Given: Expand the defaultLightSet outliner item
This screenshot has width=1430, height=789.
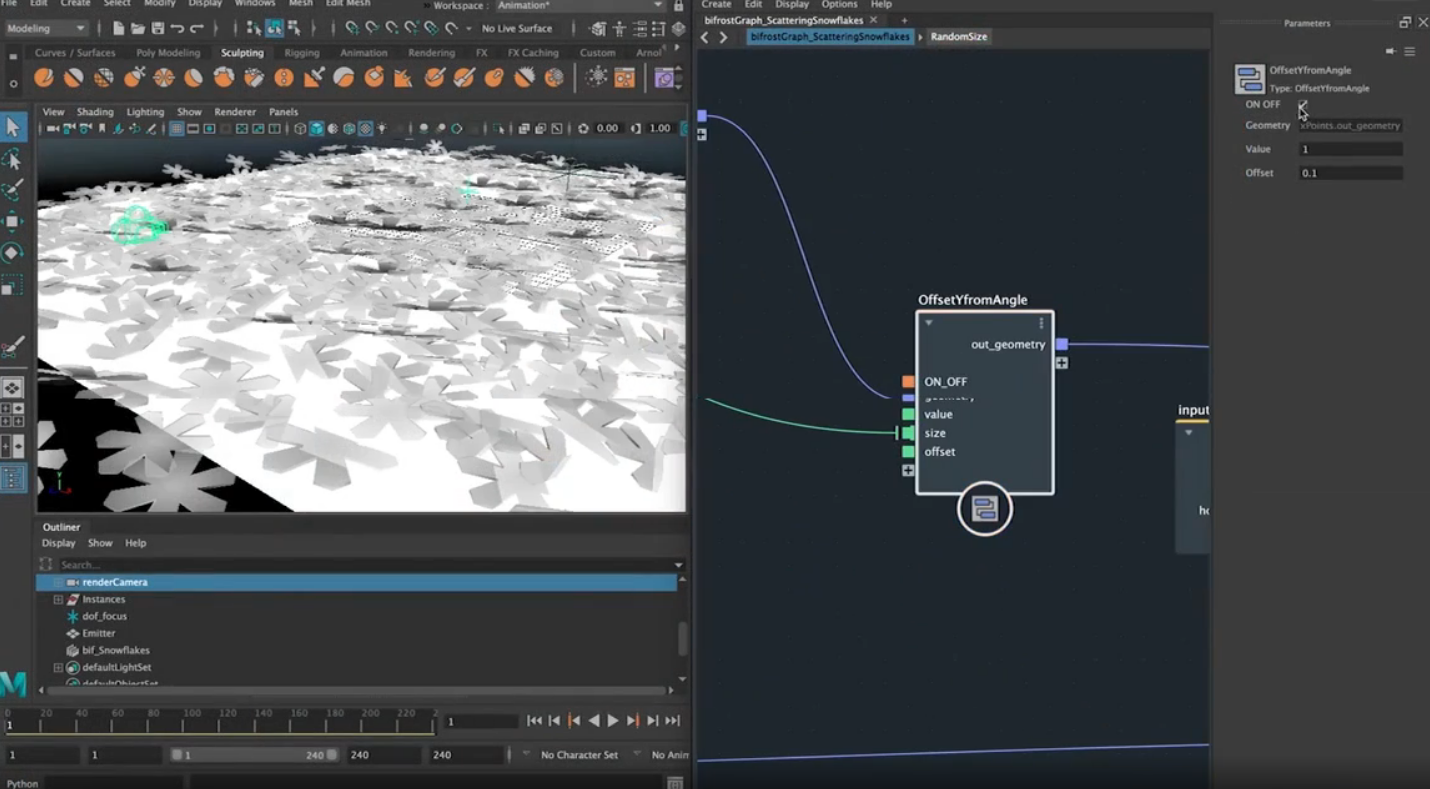Looking at the screenshot, I should [x=58, y=668].
